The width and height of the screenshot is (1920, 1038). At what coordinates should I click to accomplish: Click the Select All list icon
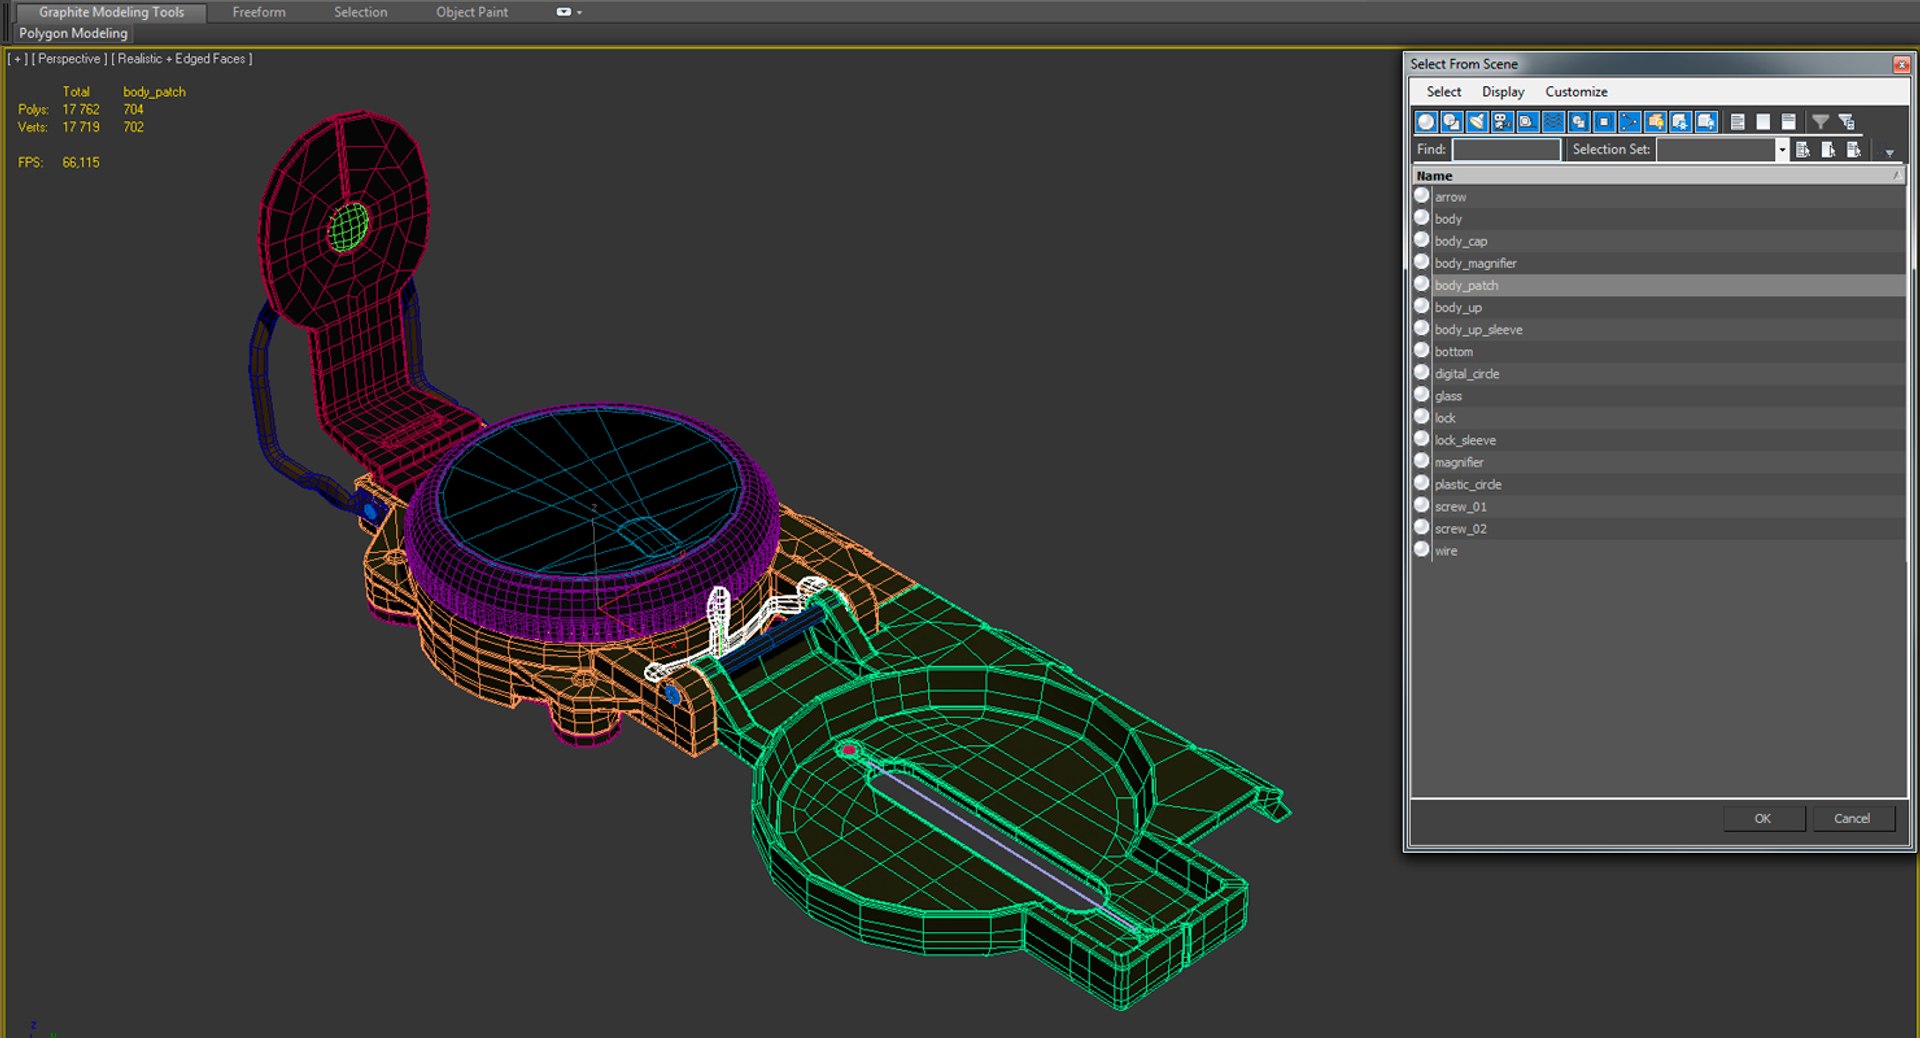1738,122
